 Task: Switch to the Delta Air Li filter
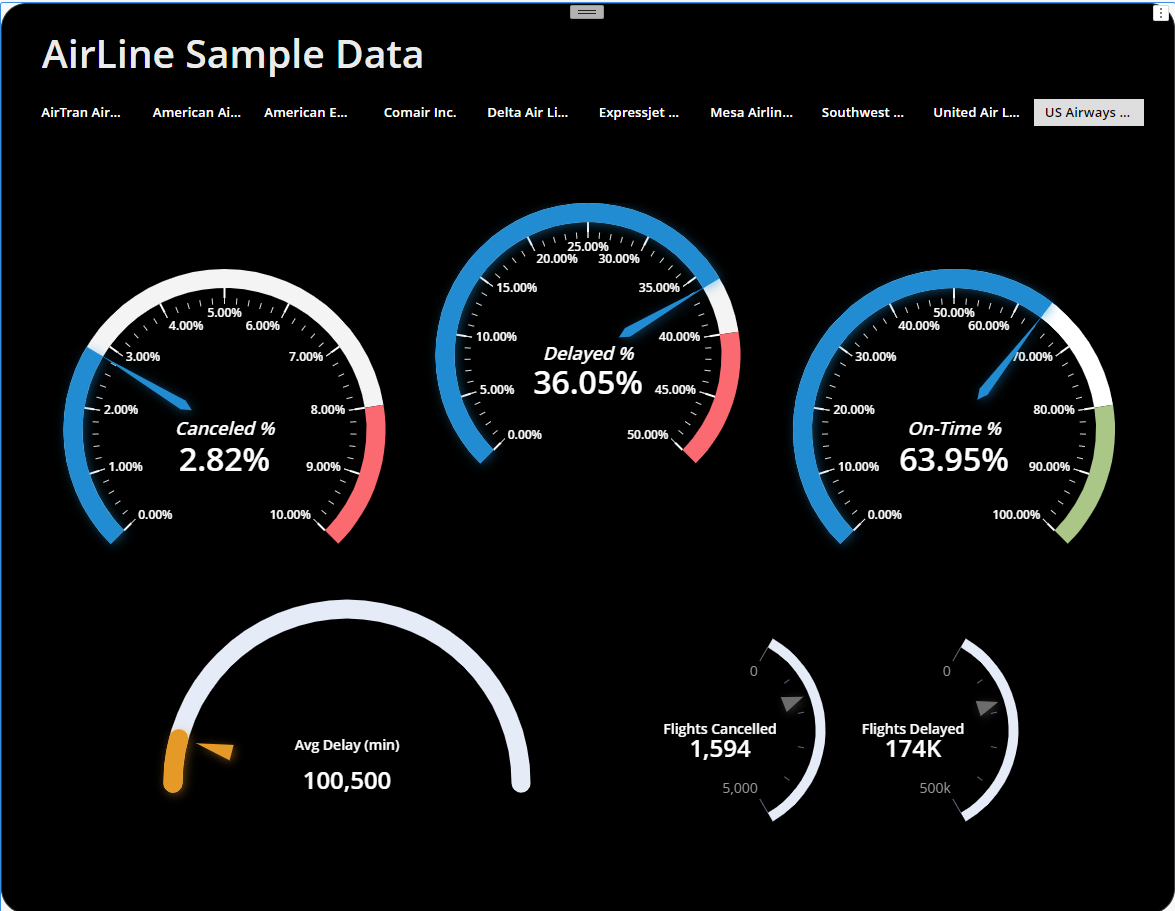(527, 112)
